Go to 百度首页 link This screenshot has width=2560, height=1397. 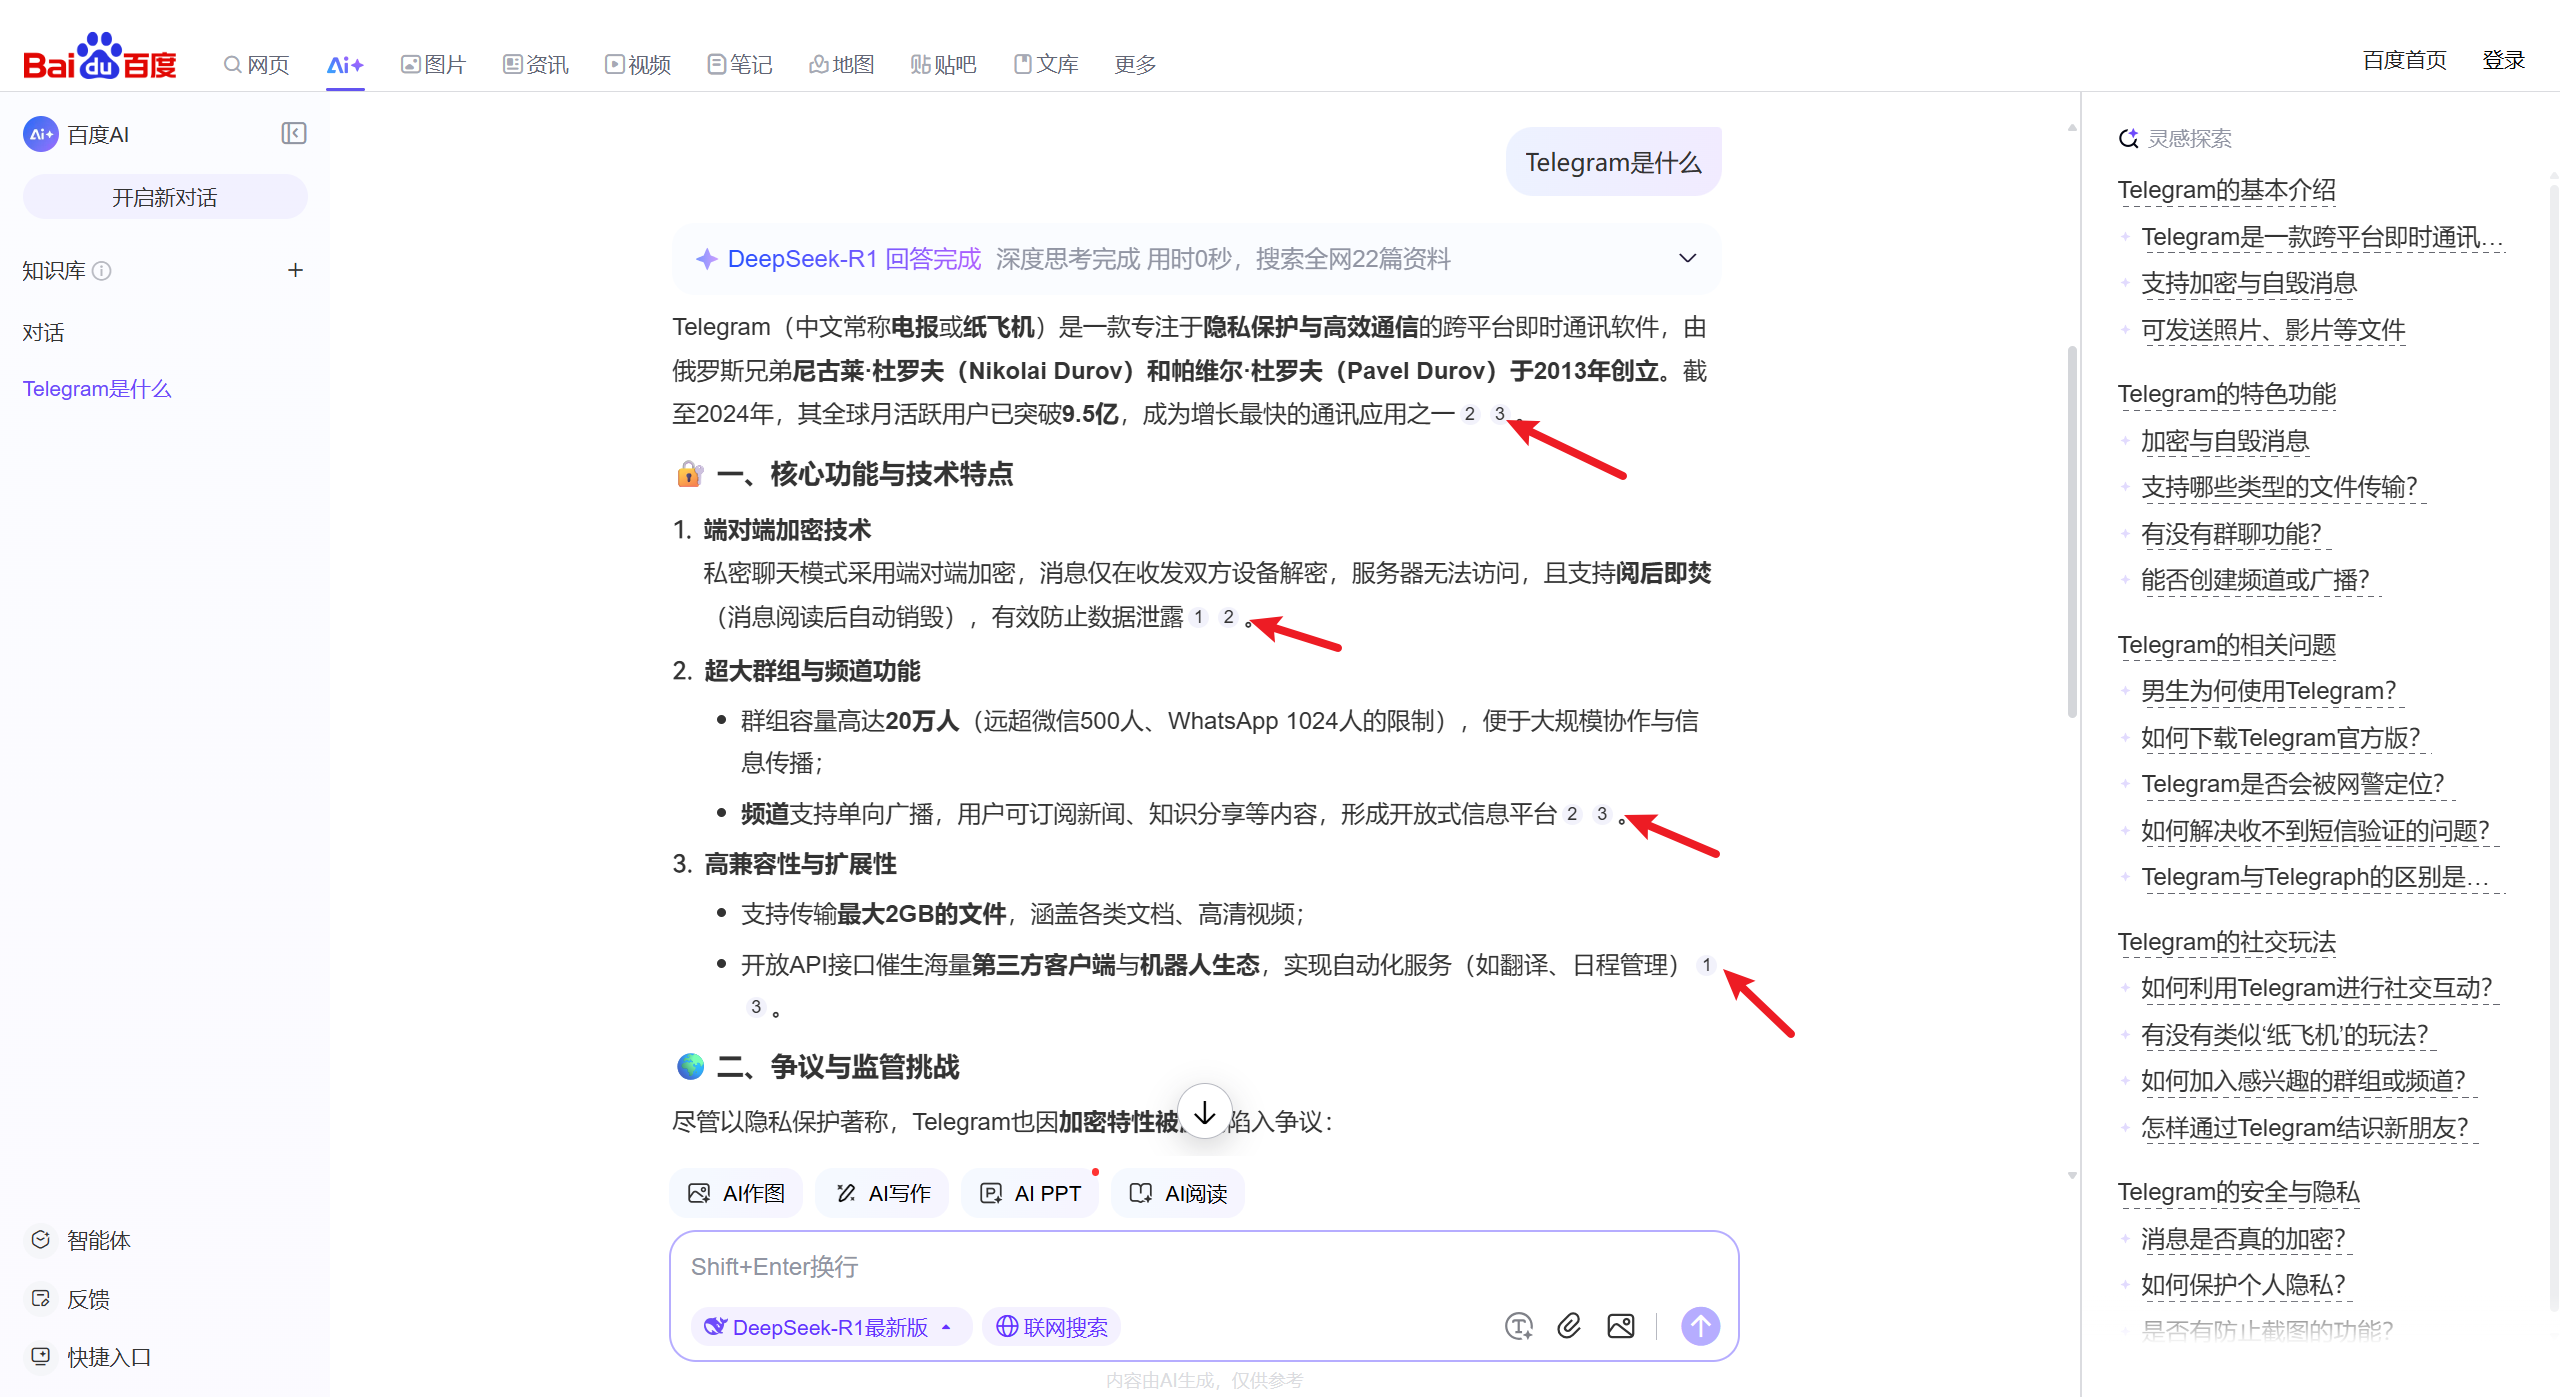coord(2404,60)
